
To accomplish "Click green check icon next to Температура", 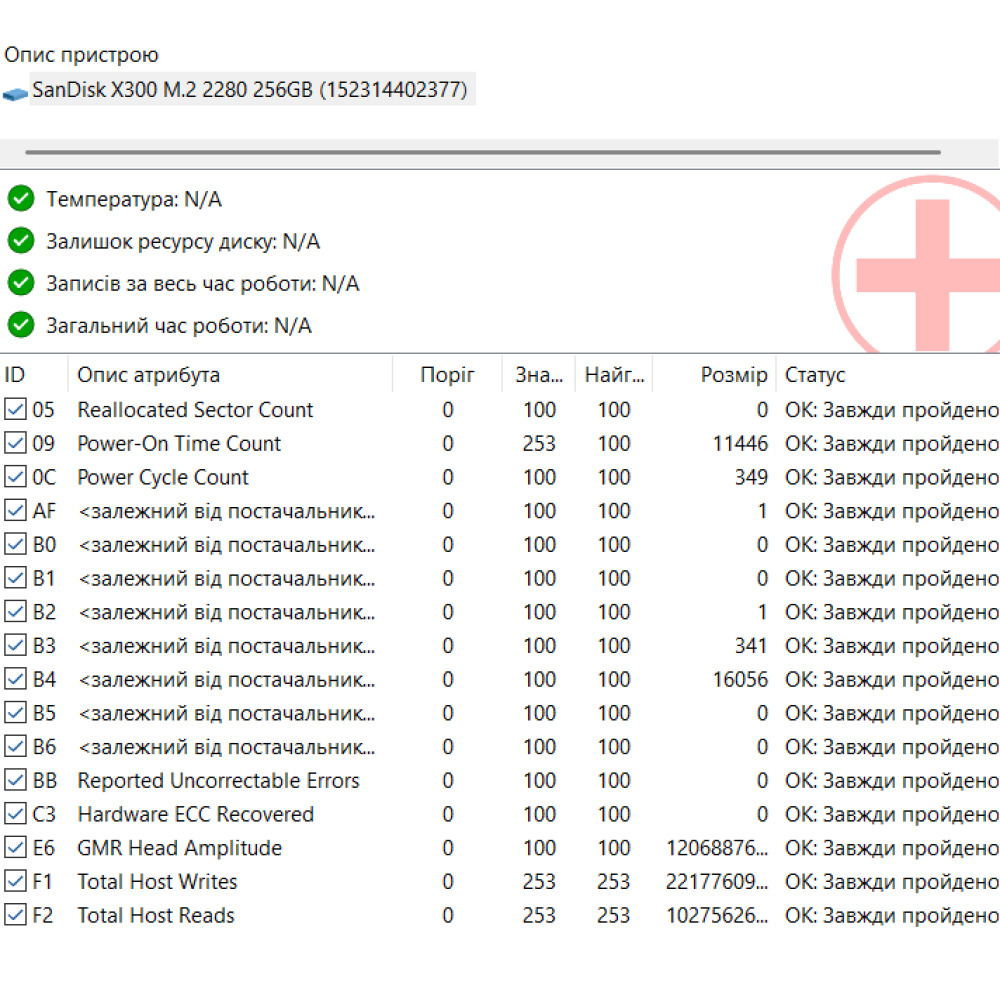I will tap(21, 199).
